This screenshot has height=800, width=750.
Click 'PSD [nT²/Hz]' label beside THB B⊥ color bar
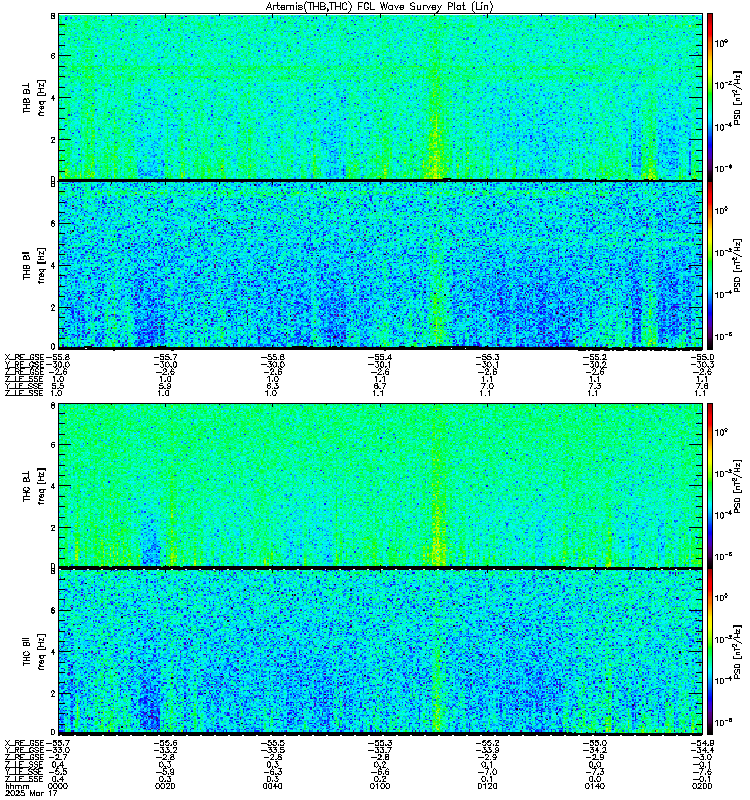[738, 97]
